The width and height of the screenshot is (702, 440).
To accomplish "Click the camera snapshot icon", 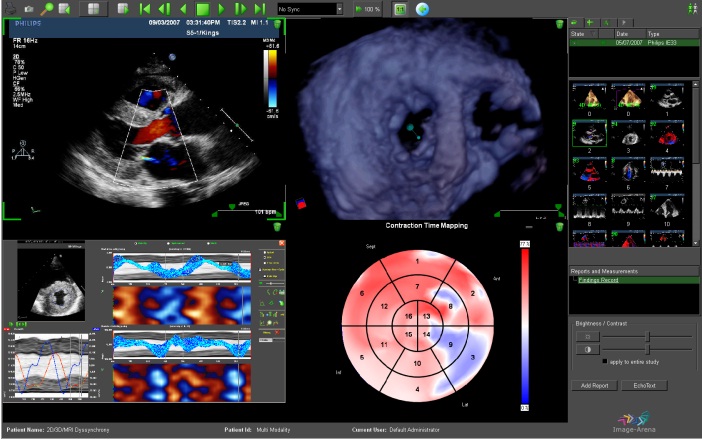I will point(29,9).
